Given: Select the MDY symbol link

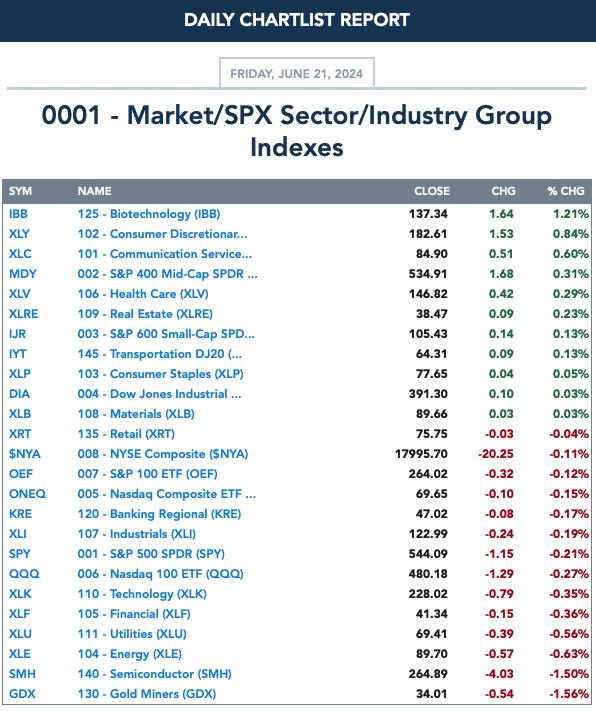Looking at the screenshot, I should tap(23, 274).
